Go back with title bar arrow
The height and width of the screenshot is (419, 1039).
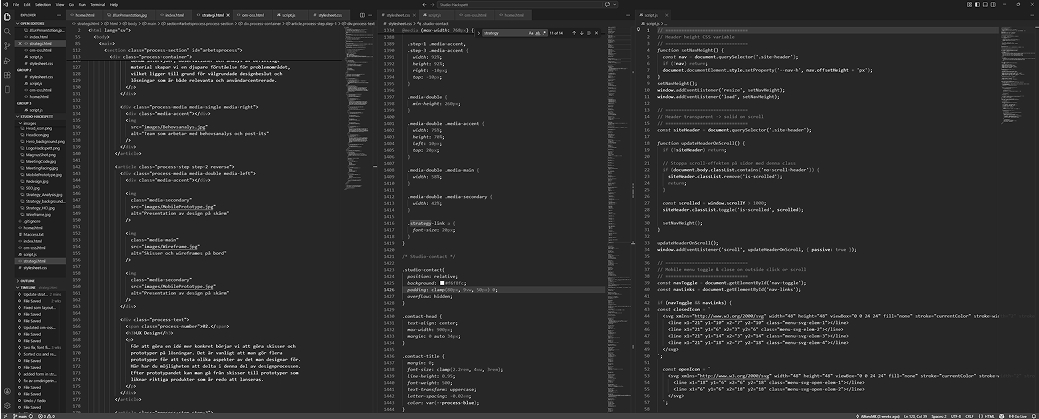[424, 4]
